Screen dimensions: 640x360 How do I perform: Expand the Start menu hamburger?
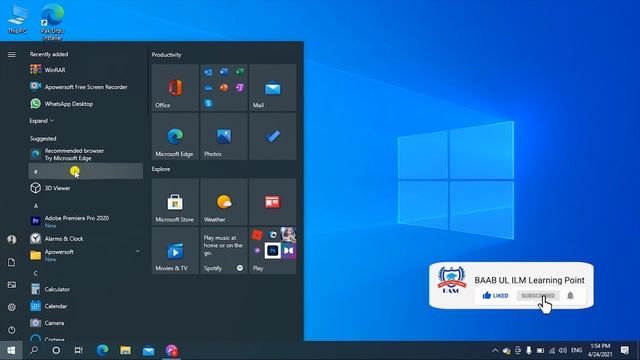coord(12,54)
